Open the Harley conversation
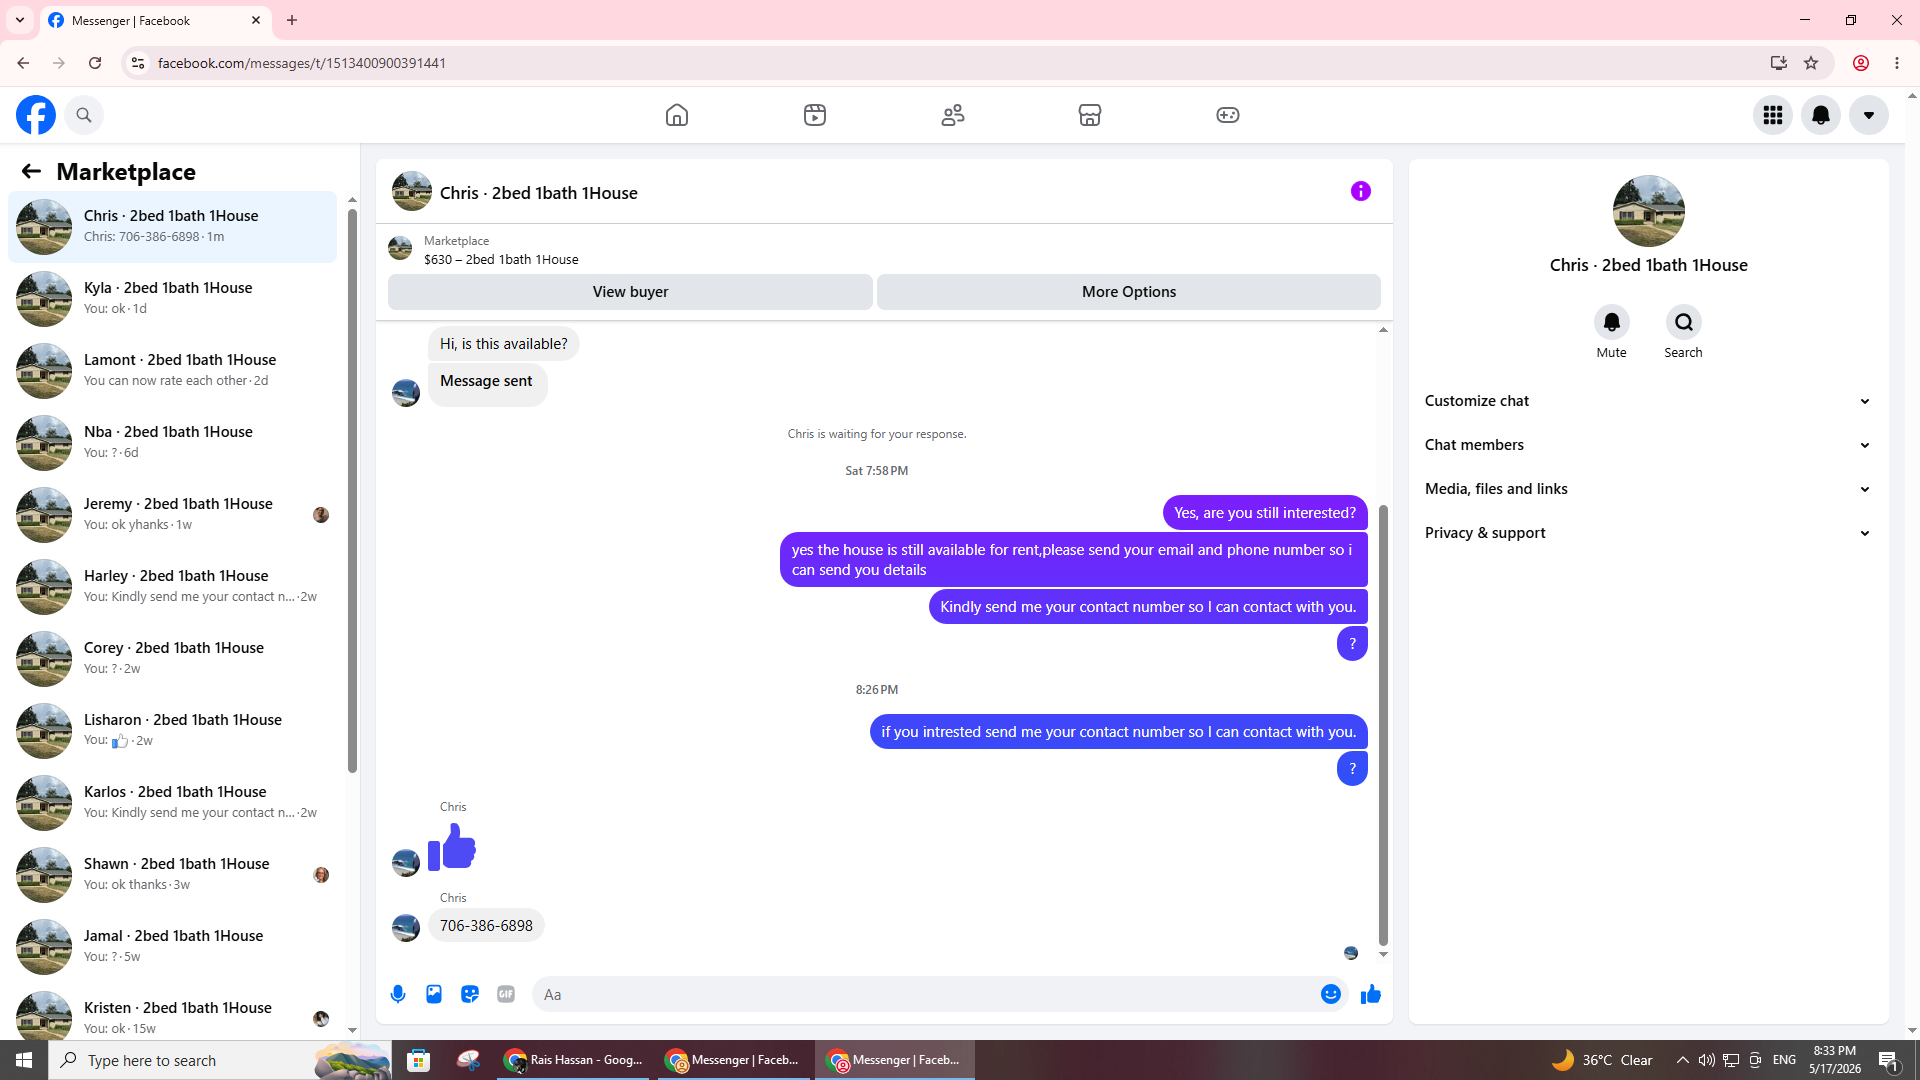This screenshot has height=1080, width=1920. (x=172, y=586)
